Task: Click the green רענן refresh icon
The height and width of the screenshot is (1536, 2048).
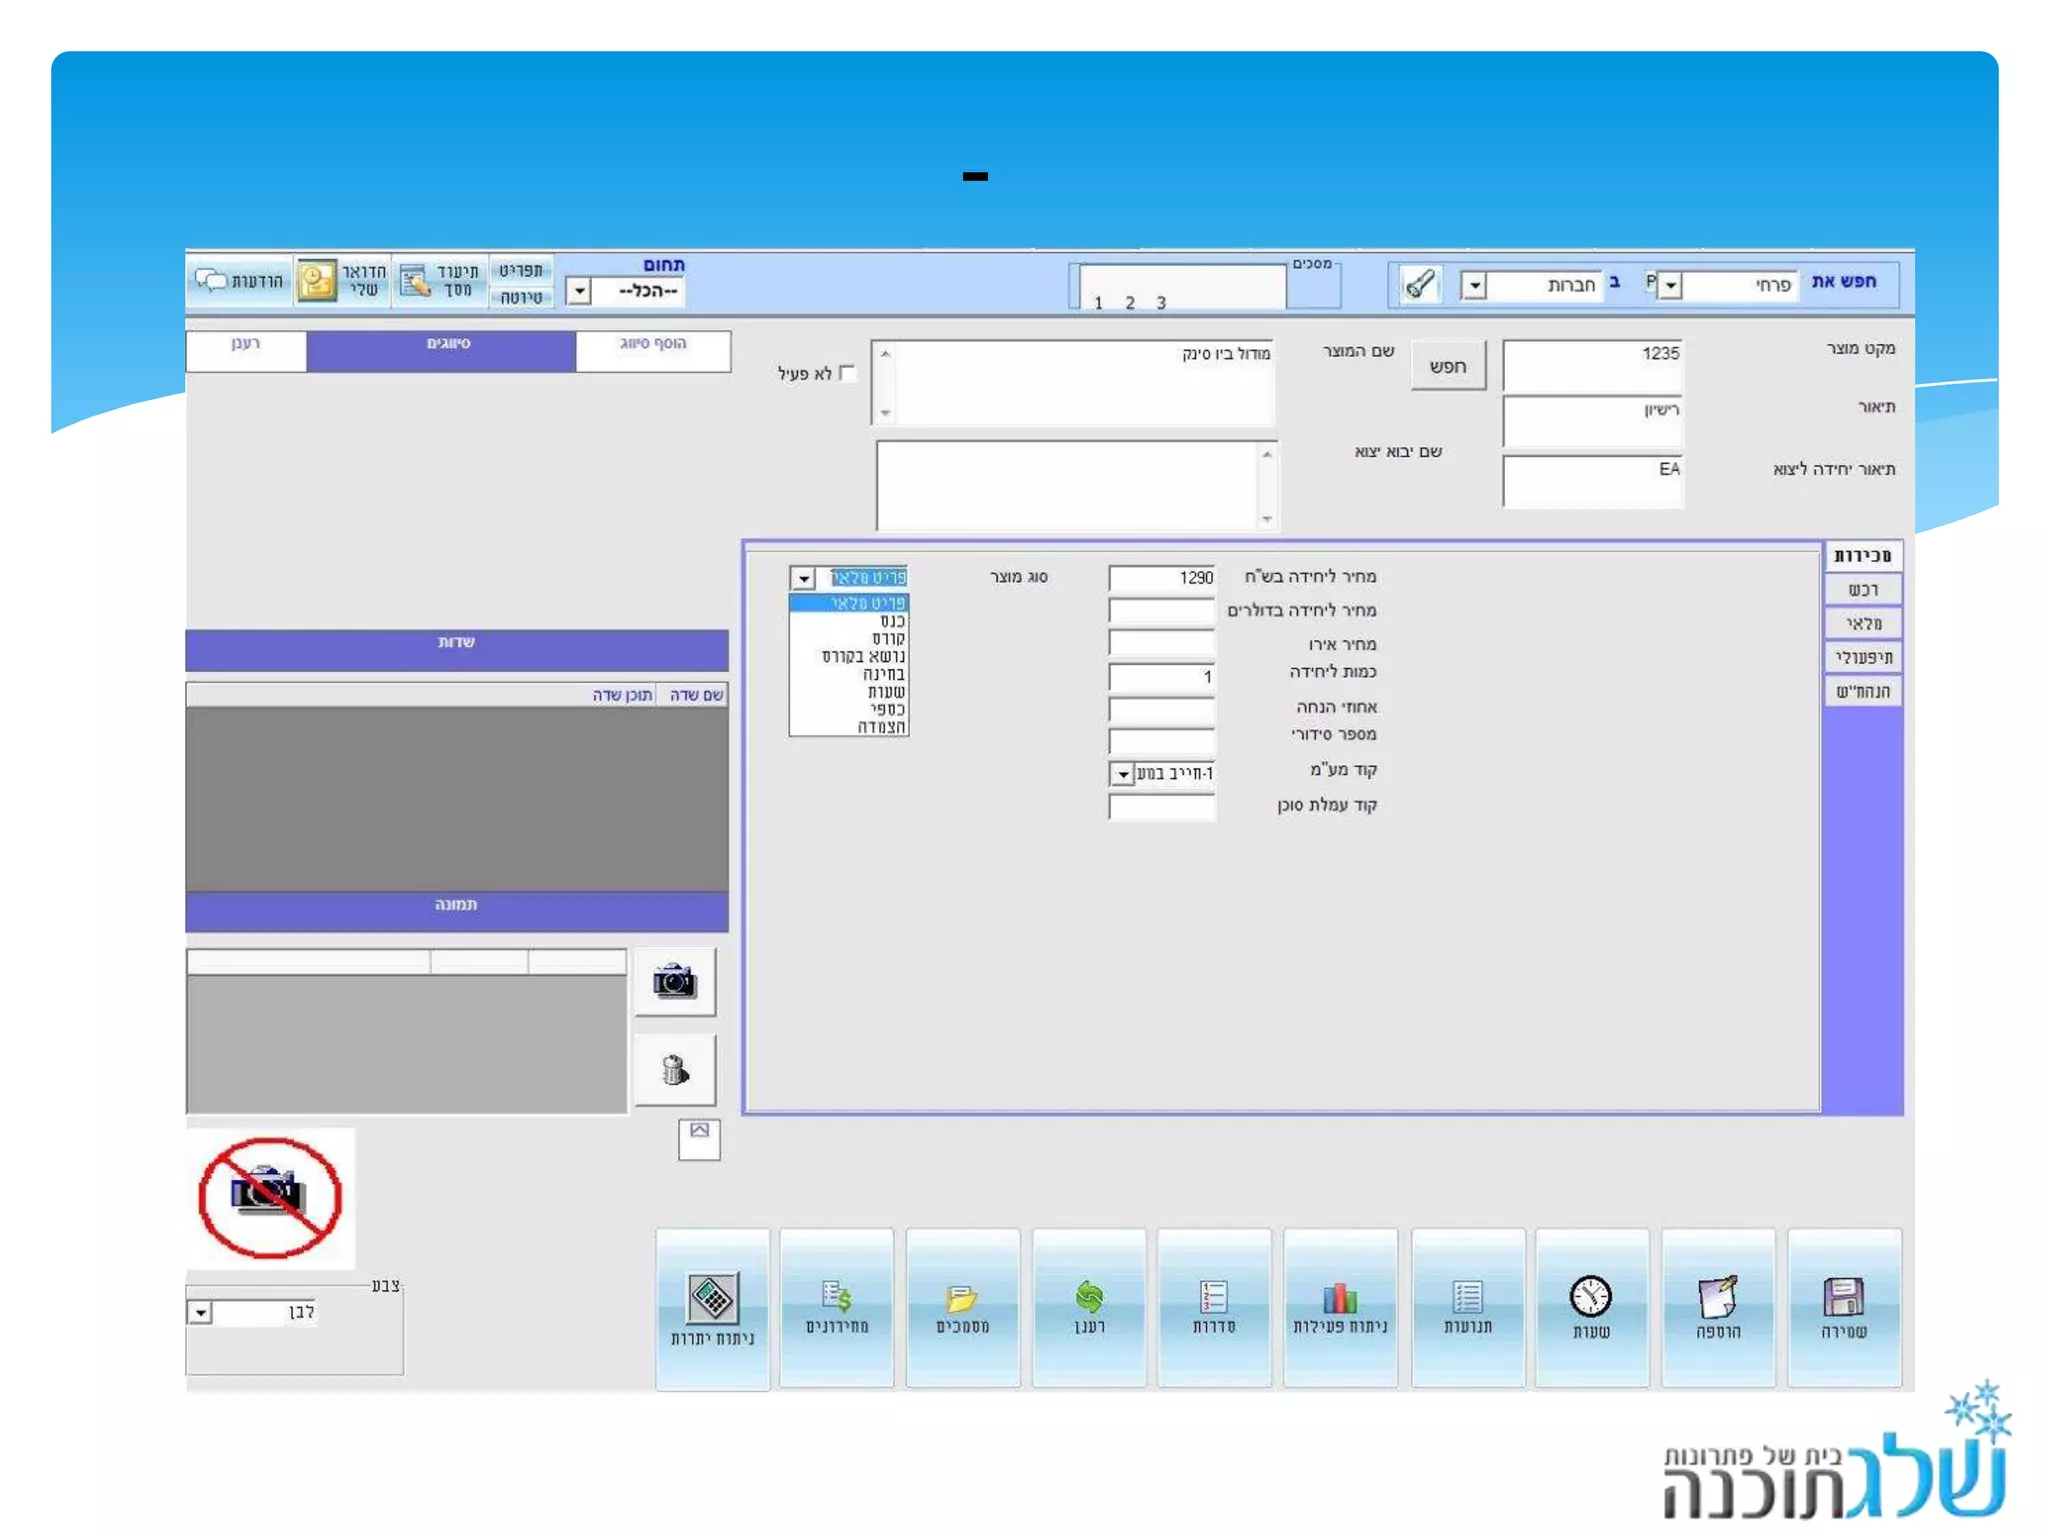Action: pyautogui.click(x=1089, y=1298)
